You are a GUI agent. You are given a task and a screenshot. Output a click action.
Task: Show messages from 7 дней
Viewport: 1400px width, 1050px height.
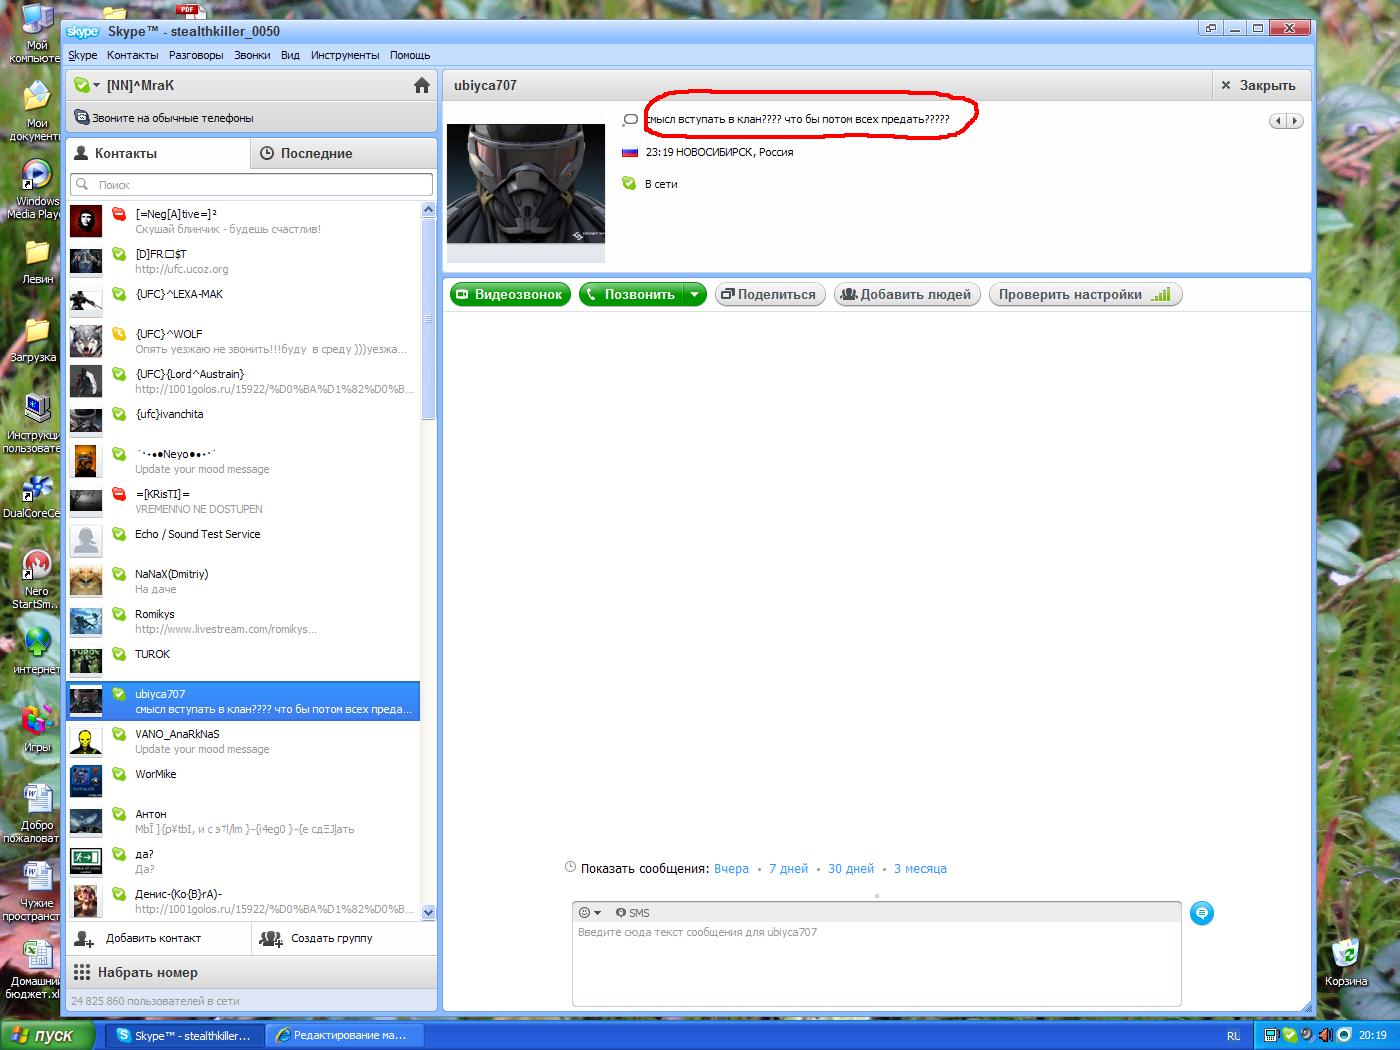click(x=788, y=869)
